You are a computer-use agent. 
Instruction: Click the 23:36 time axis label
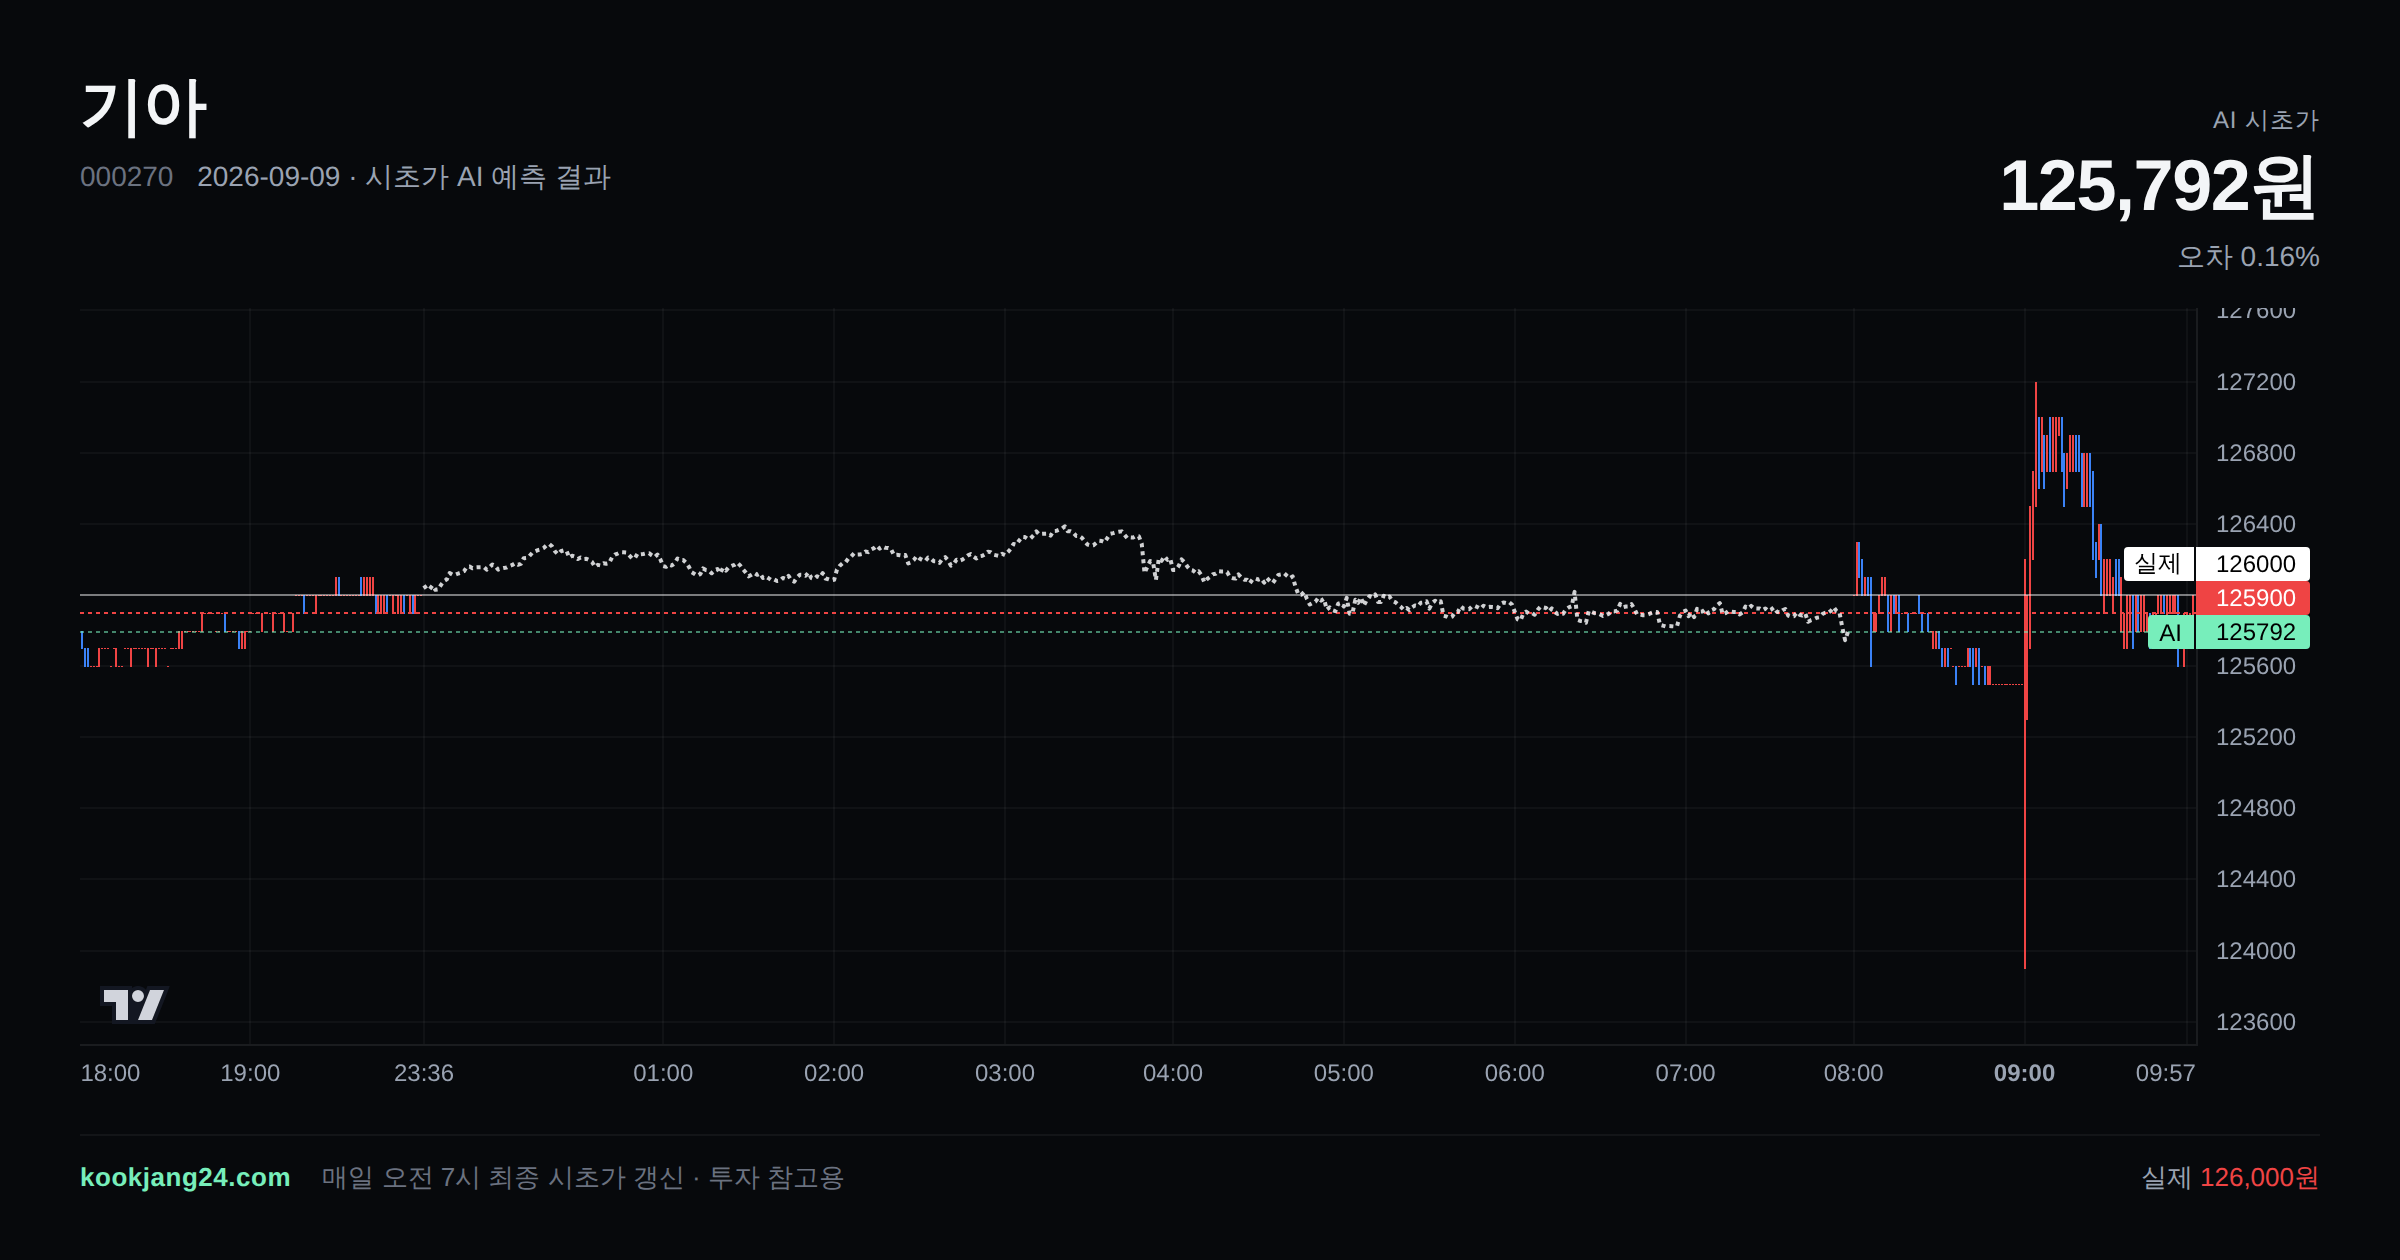click(424, 1073)
